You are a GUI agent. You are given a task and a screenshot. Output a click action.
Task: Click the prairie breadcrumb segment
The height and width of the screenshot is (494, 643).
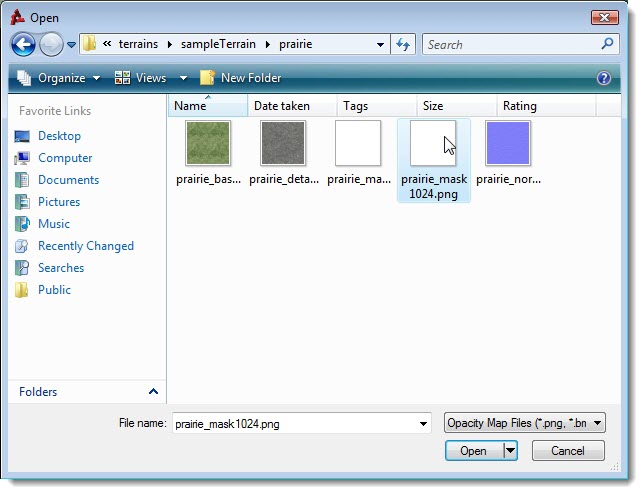(x=296, y=44)
